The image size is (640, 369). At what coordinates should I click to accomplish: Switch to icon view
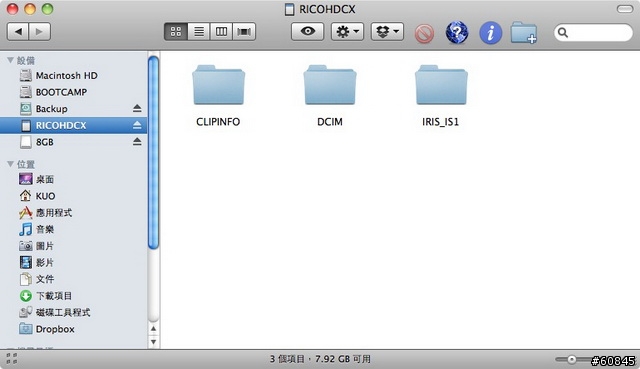[x=176, y=31]
